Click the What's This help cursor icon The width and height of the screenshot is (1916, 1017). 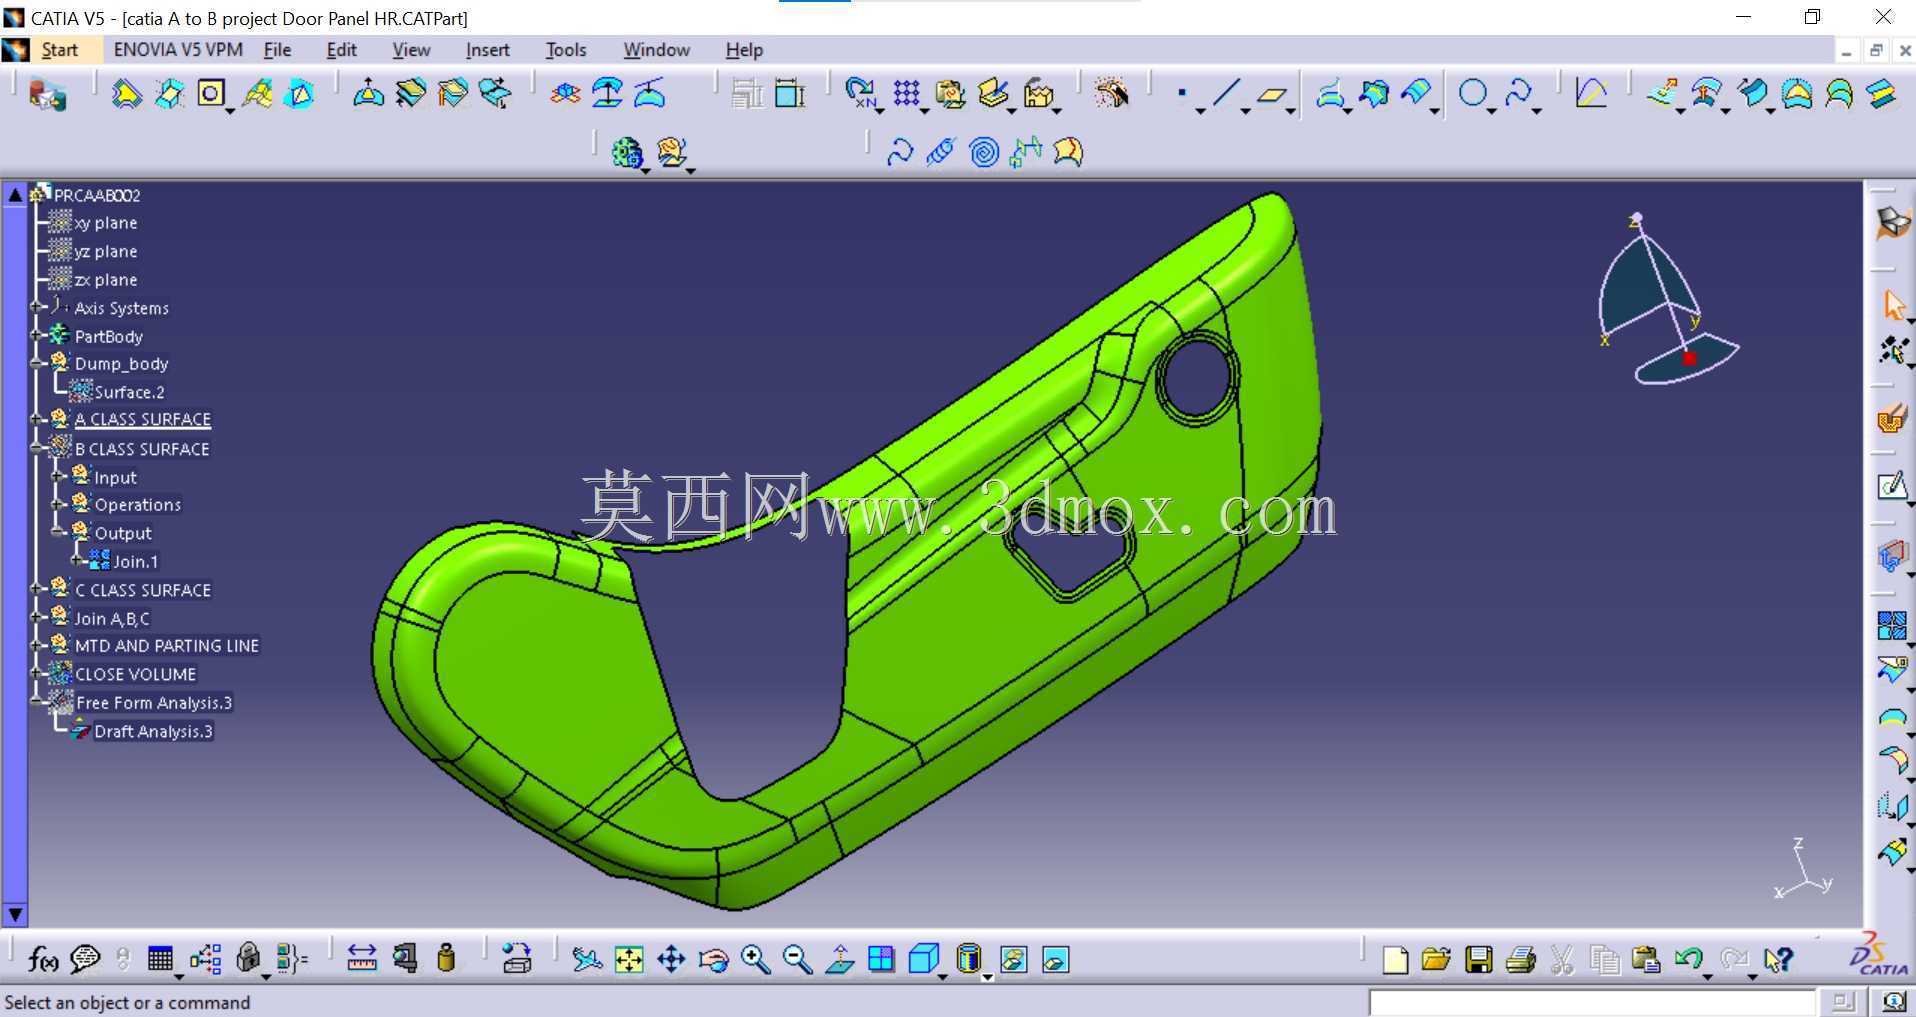(1777, 960)
